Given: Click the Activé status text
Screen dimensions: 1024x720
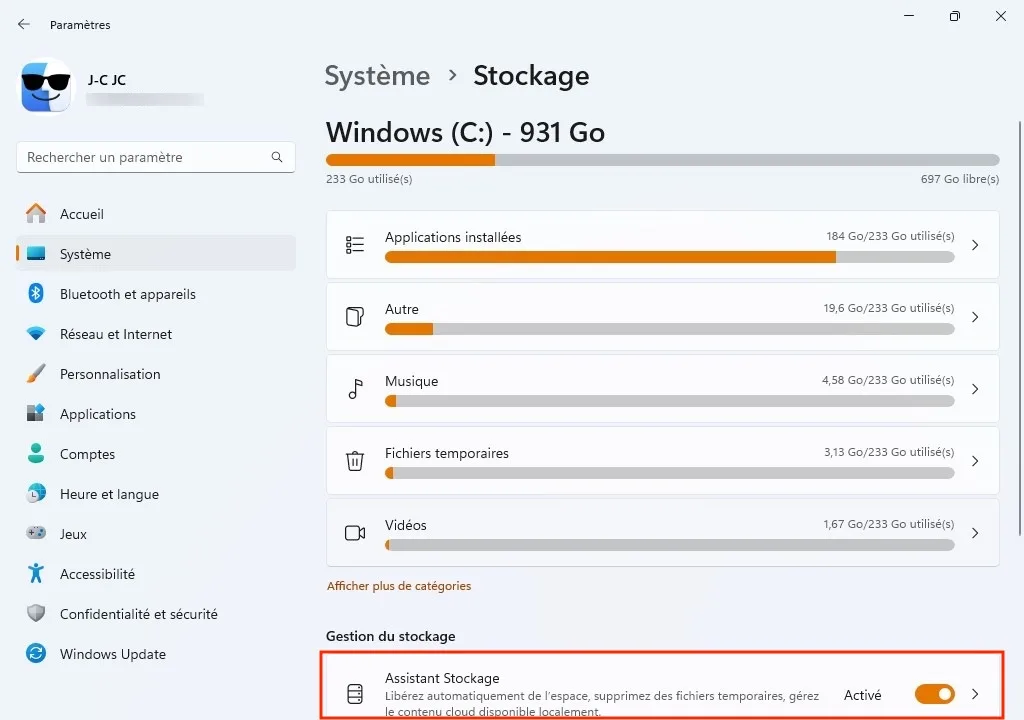Looking at the screenshot, I should pyautogui.click(x=862, y=695).
